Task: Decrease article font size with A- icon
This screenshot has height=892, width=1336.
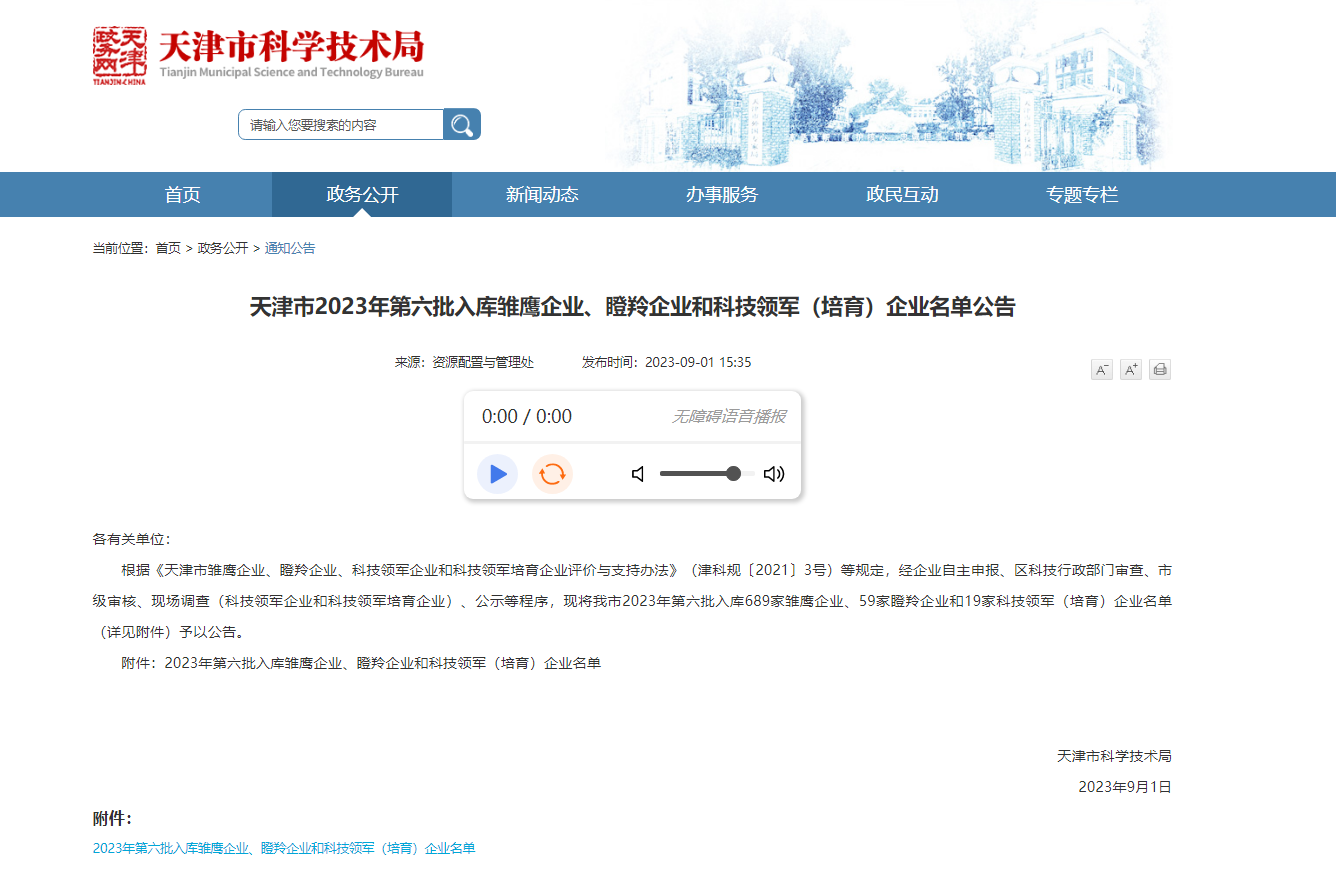Action: point(1101,369)
